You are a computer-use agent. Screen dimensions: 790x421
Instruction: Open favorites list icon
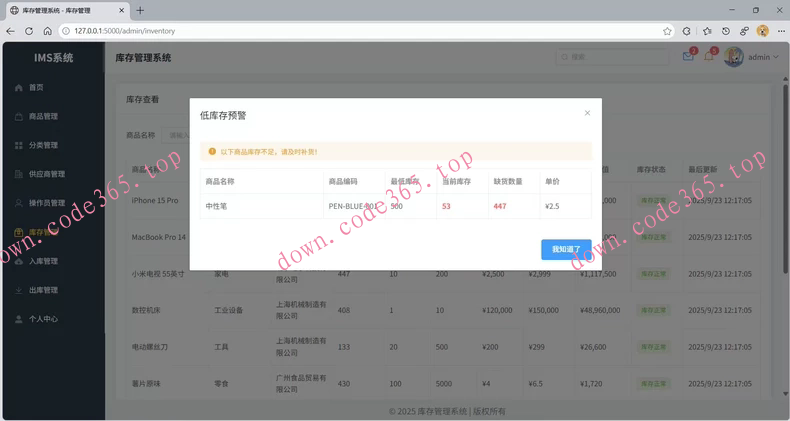point(707,31)
